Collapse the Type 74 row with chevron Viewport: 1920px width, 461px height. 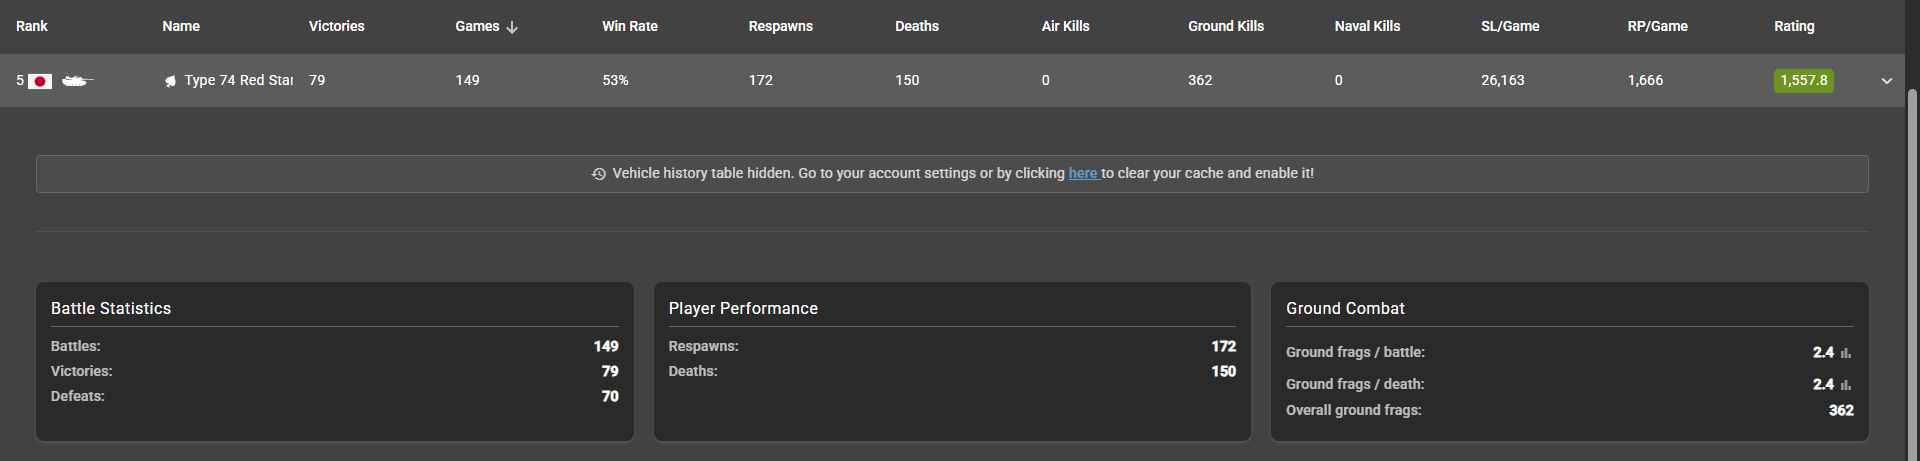tap(1886, 81)
